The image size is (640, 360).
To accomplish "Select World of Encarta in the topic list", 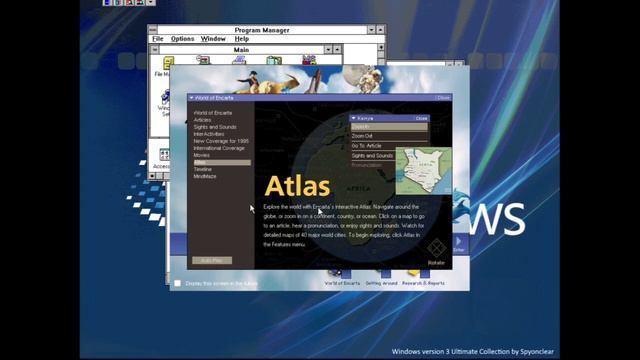I will 213,113.
